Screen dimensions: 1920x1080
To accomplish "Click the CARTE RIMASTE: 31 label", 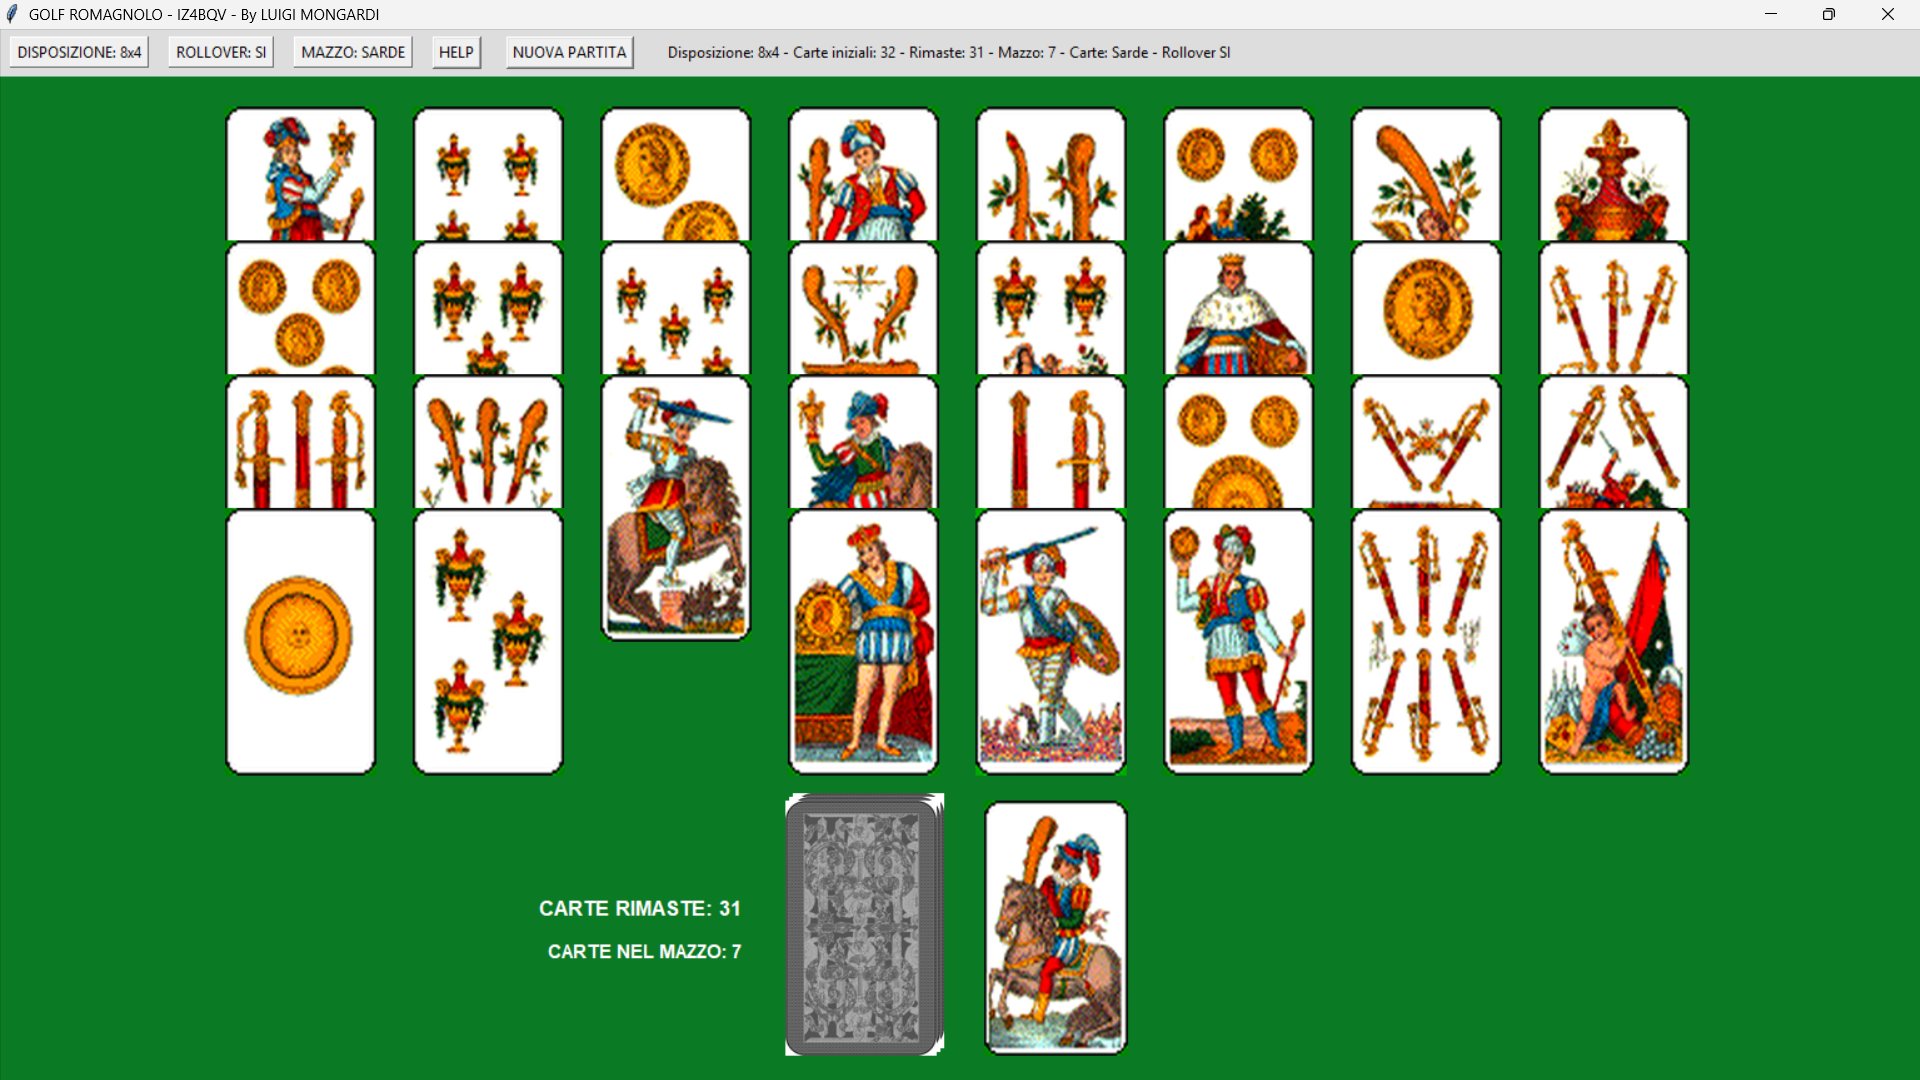I will [x=640, y=908].
